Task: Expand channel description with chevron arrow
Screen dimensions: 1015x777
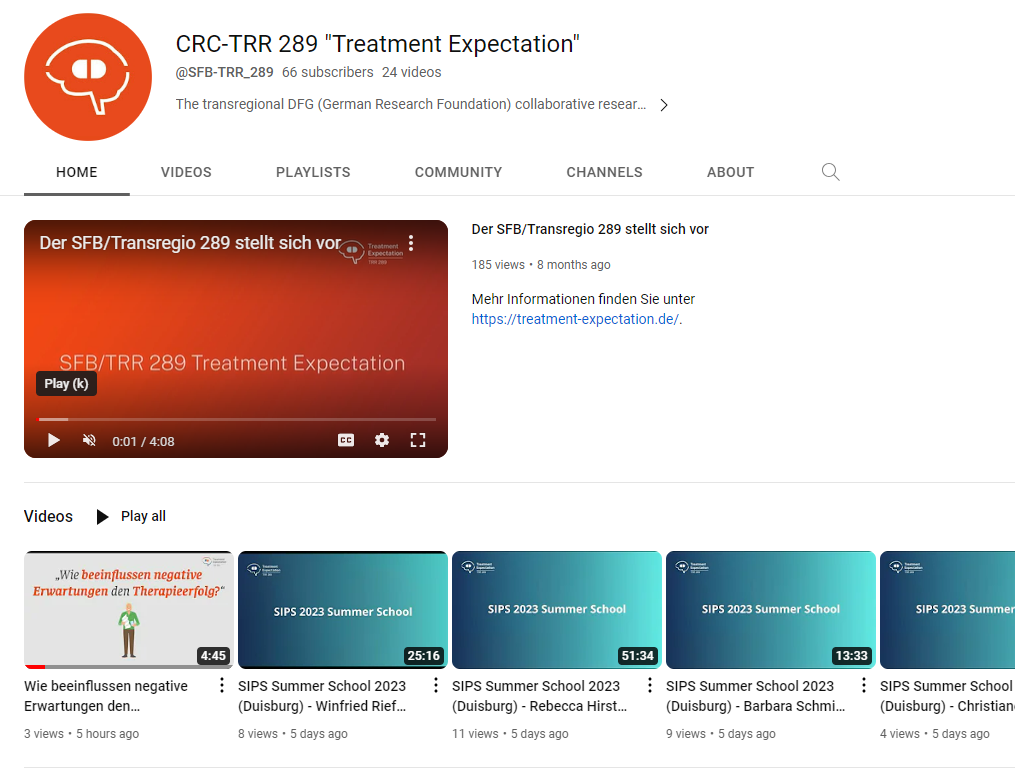Action: tap(663, 105)
